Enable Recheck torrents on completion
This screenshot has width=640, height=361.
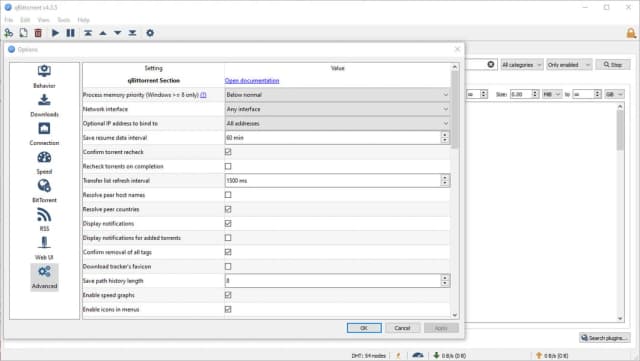(228, 166)
